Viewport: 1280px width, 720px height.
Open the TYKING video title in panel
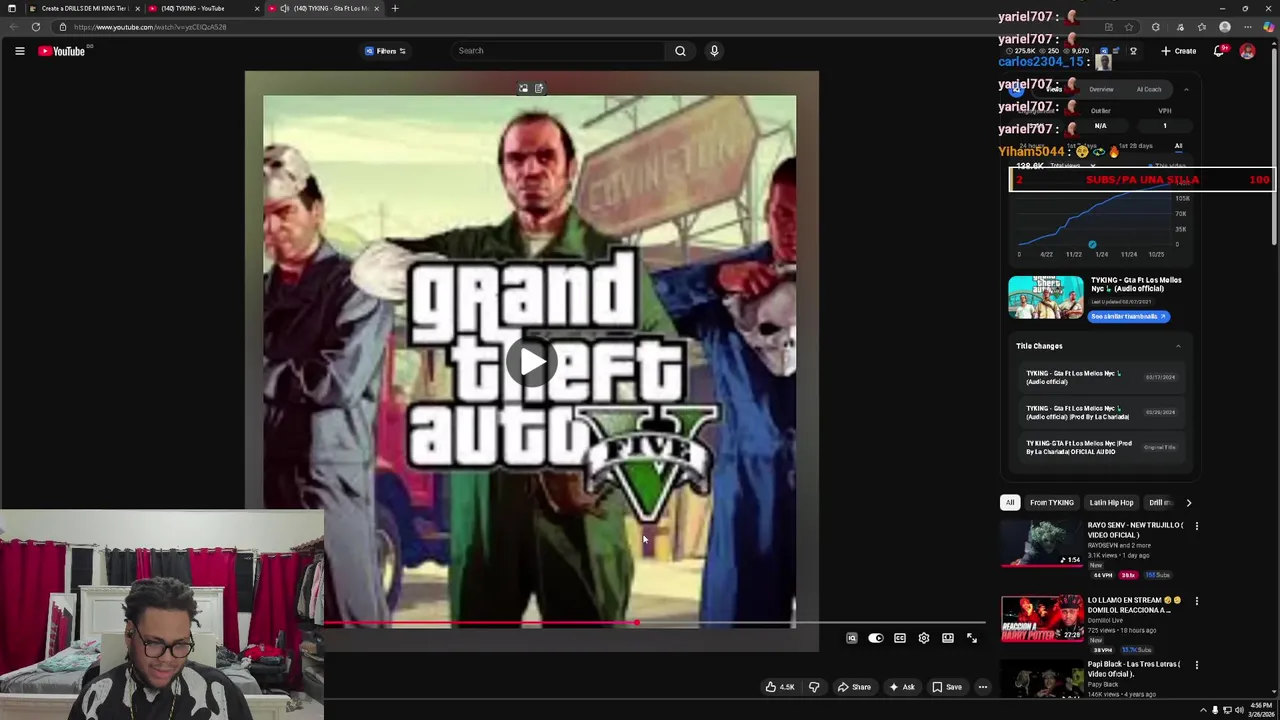pyautogui.click(x=1136, y=284)
